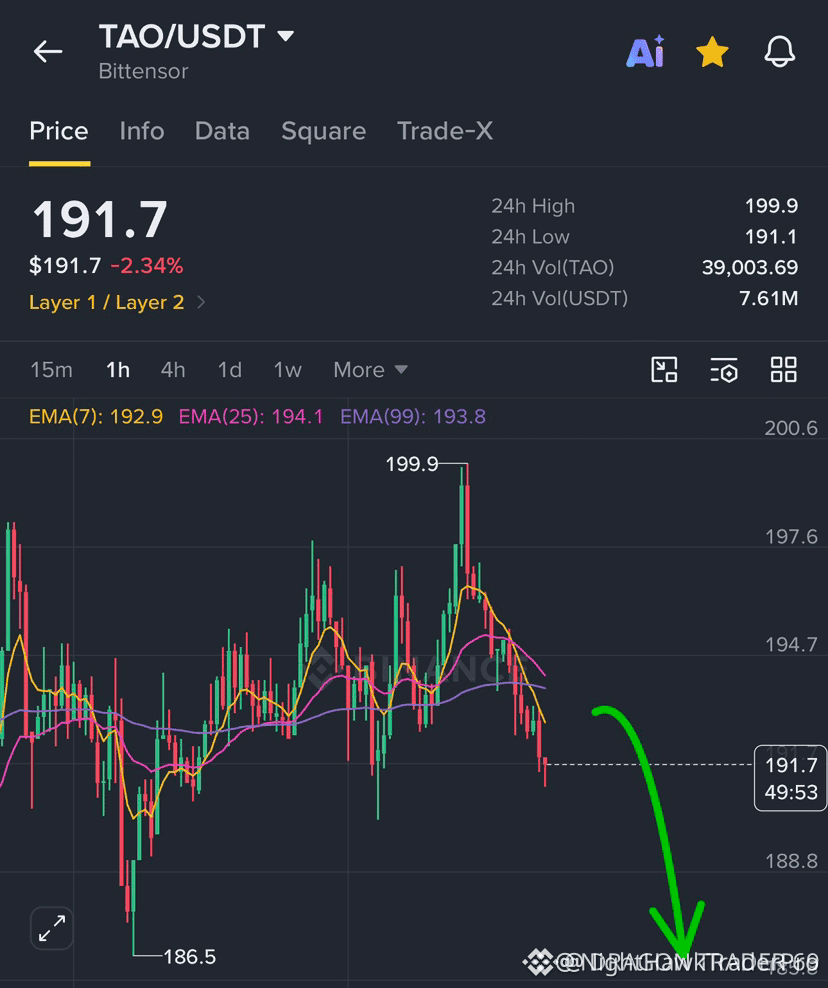Image resolution: width=828 pixels, height=988 pixels.
Task: Switch to the Price tab
Action: coord(59,131)
